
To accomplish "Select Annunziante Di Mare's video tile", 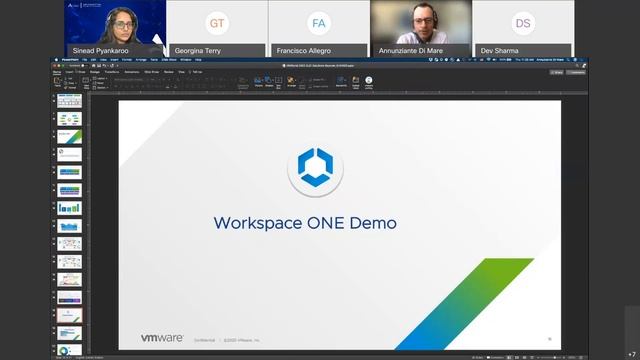I will click(421, 28).
